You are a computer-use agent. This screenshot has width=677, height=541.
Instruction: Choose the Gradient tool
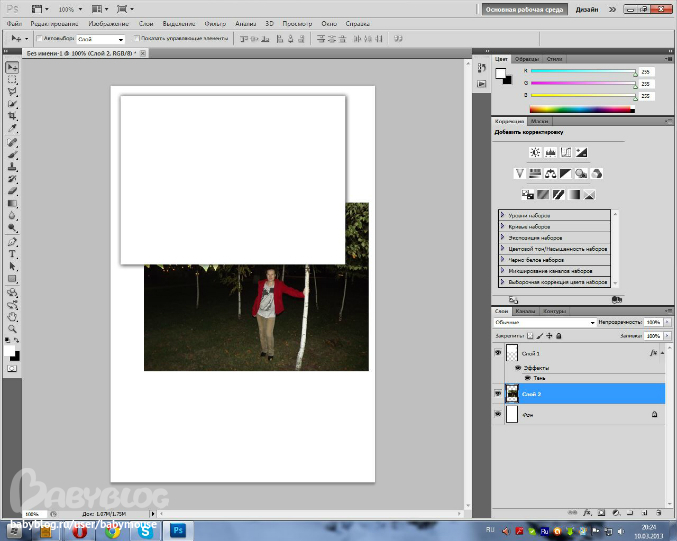point(13,202)
